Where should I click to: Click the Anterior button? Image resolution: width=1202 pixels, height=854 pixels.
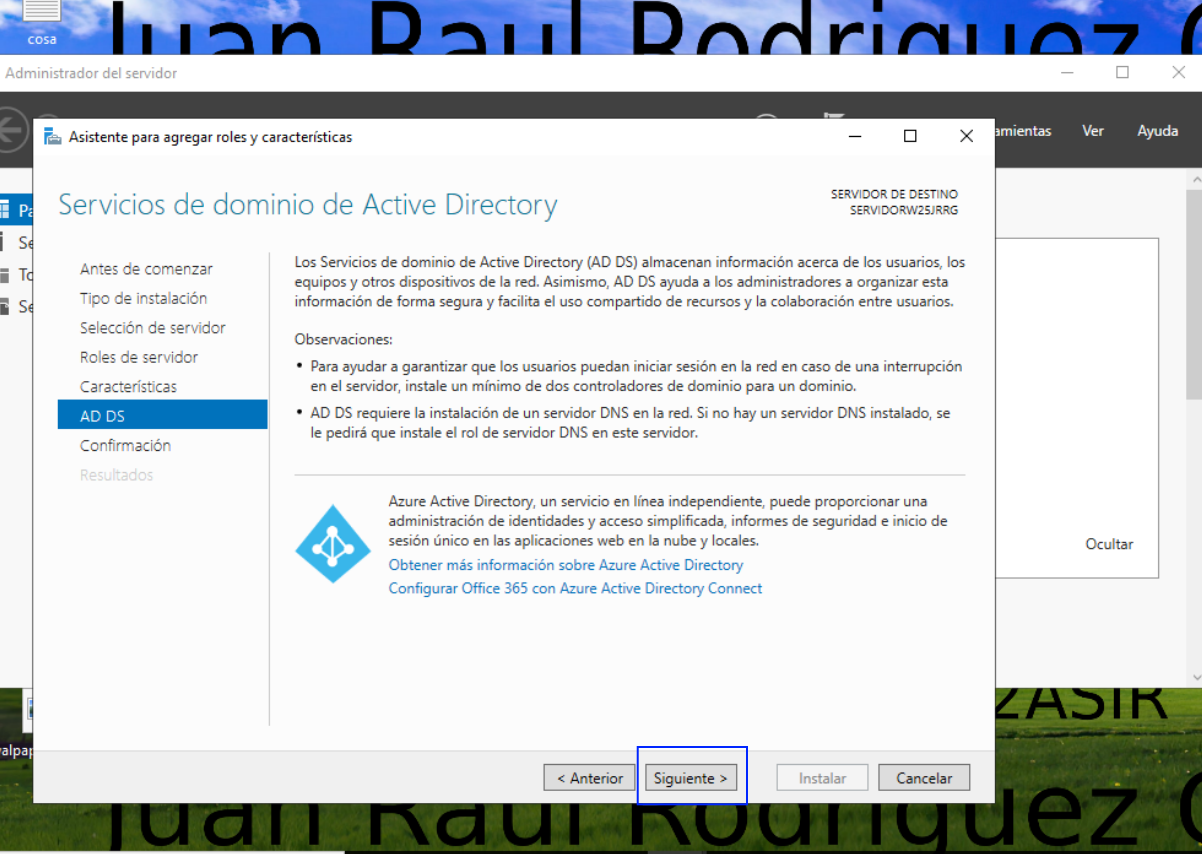[590, 778]
